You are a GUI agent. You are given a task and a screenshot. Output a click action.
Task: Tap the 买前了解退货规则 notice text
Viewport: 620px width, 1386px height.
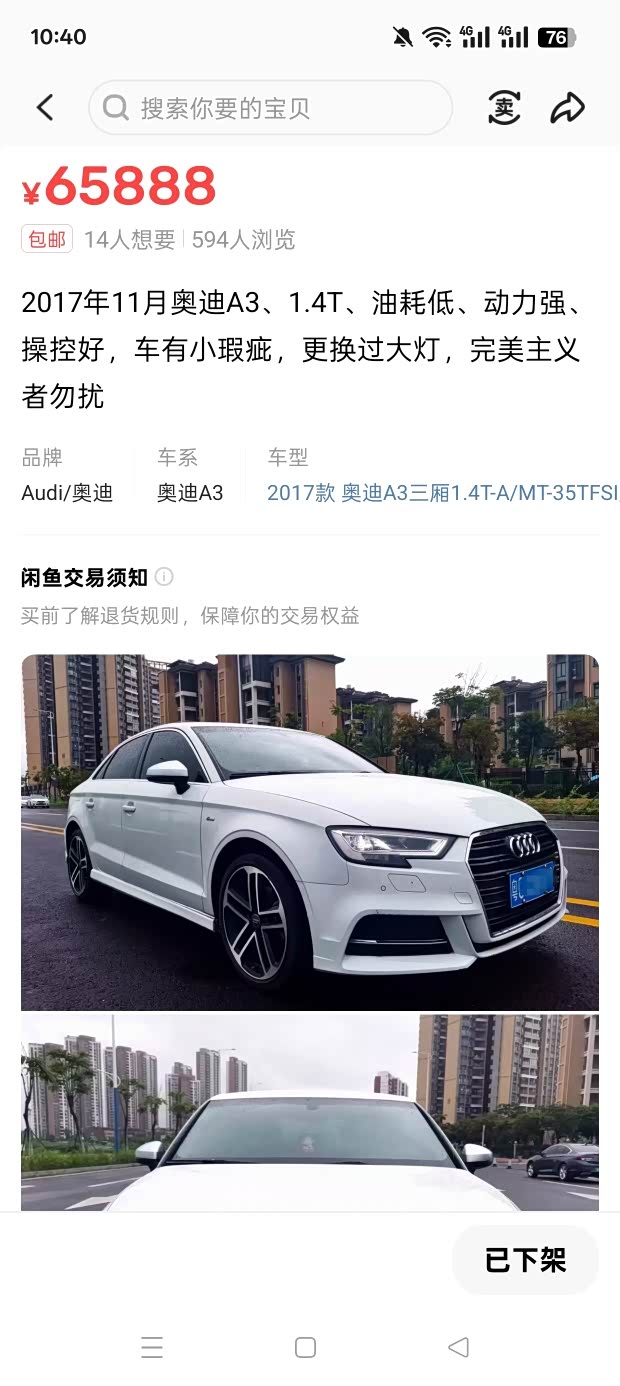pyautogui.click(x=190, y=616)
